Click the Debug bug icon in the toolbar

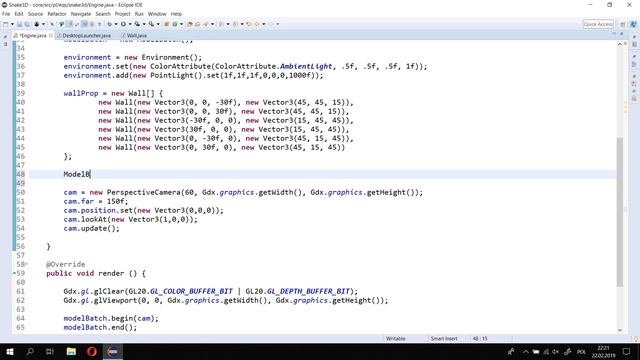(109, 24)
